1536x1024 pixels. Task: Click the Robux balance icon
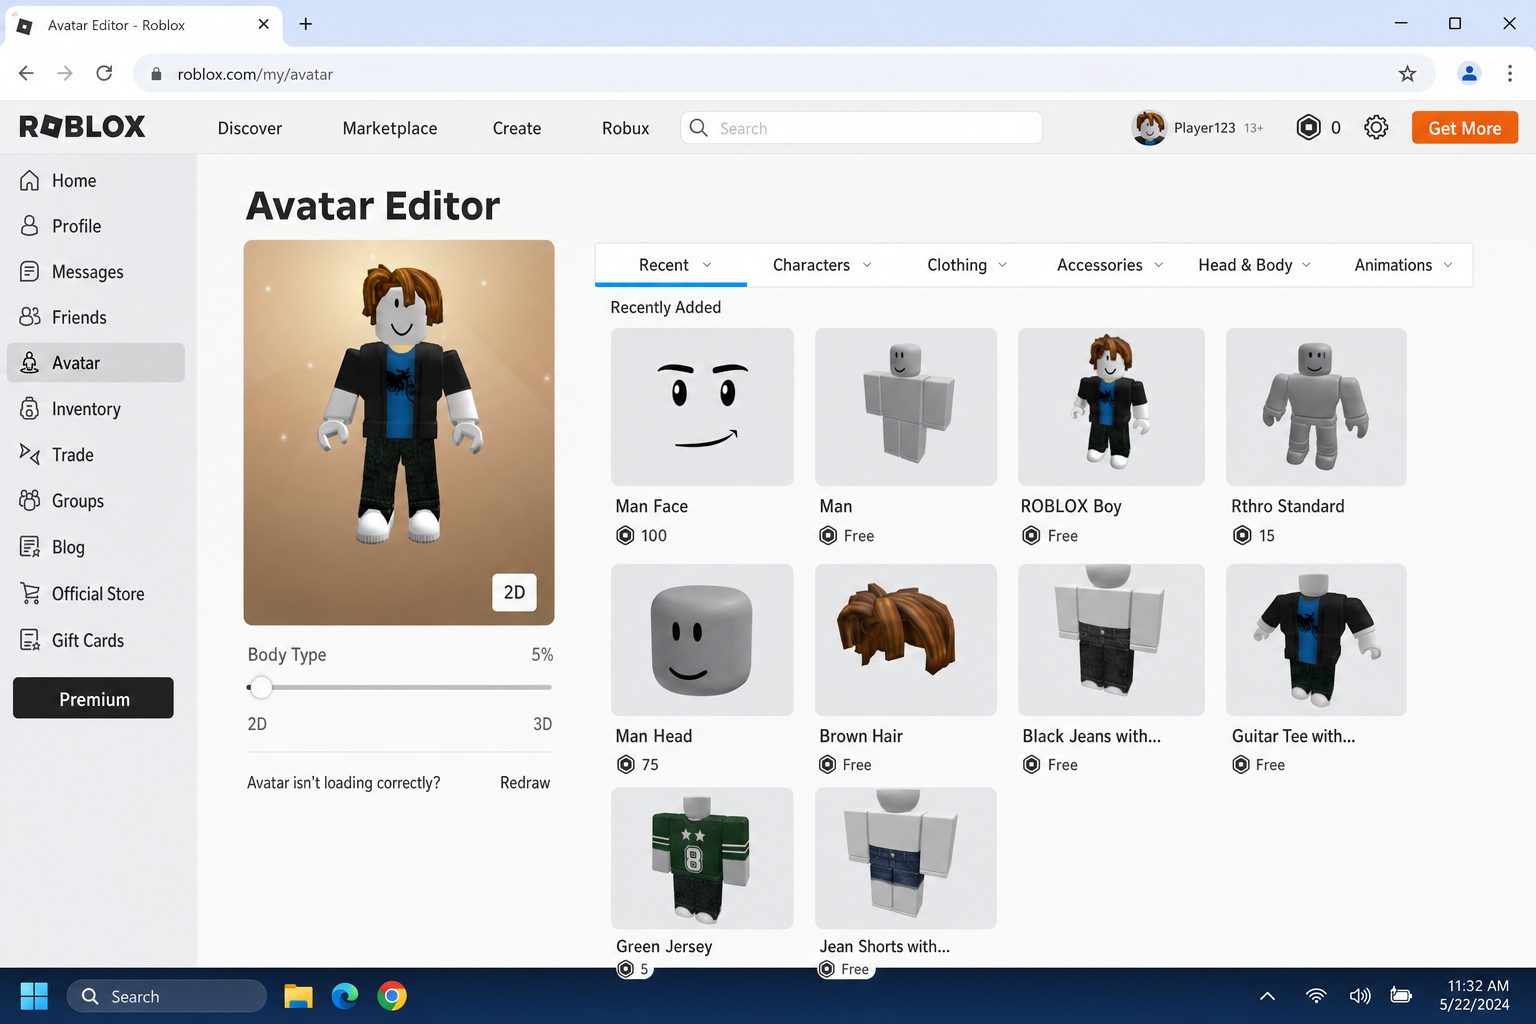pos(1308,127)
